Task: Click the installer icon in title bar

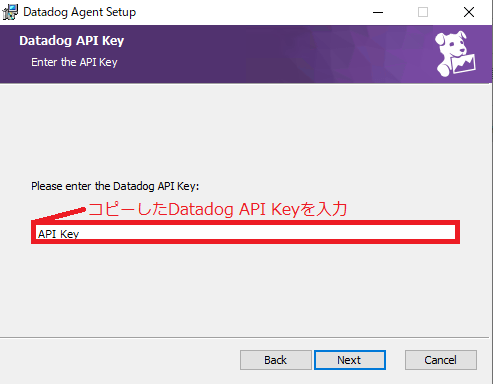Action: click(x=10, y=12)
